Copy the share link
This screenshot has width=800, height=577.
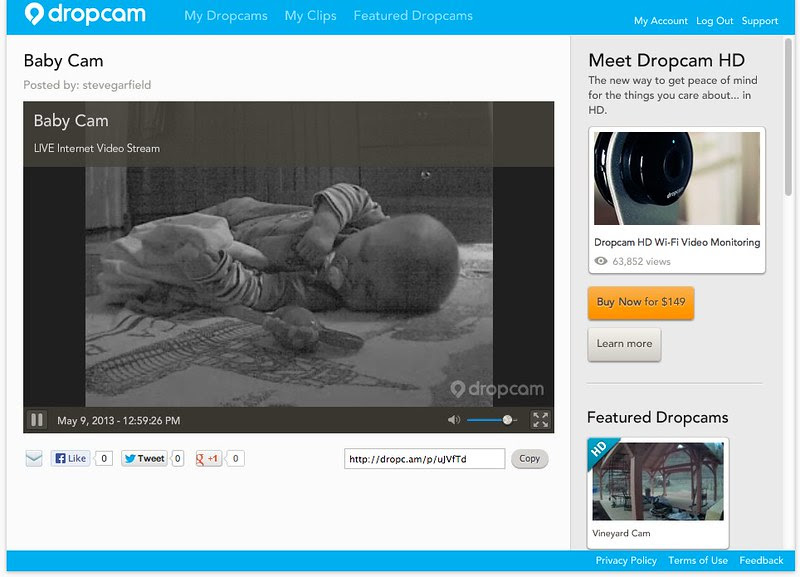(530, 459)
